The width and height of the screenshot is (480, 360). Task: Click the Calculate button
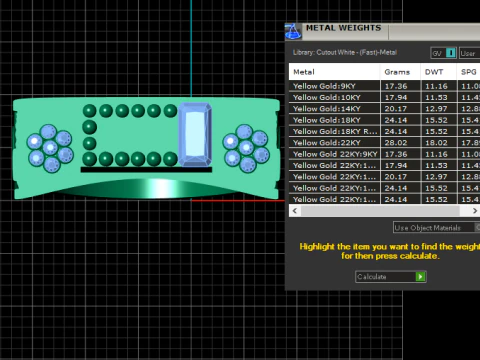[391, 277]
